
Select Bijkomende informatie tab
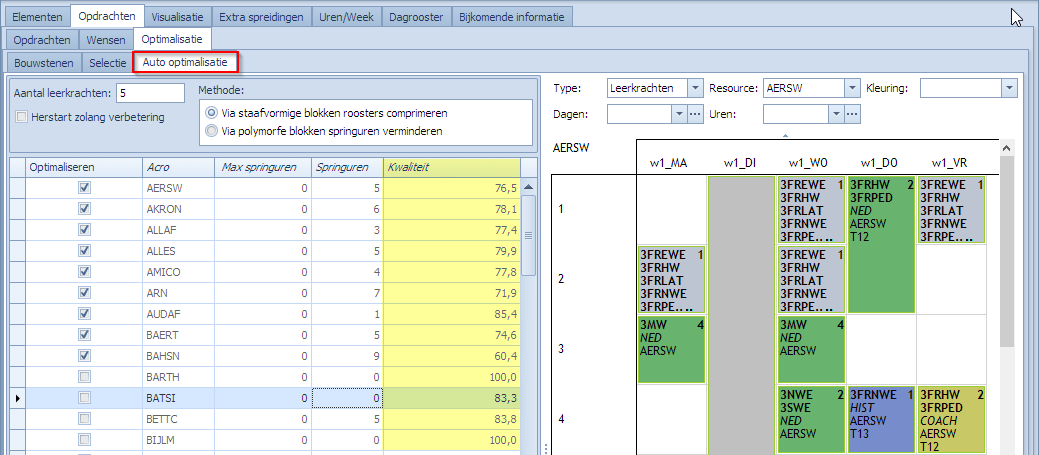[512, 17]
